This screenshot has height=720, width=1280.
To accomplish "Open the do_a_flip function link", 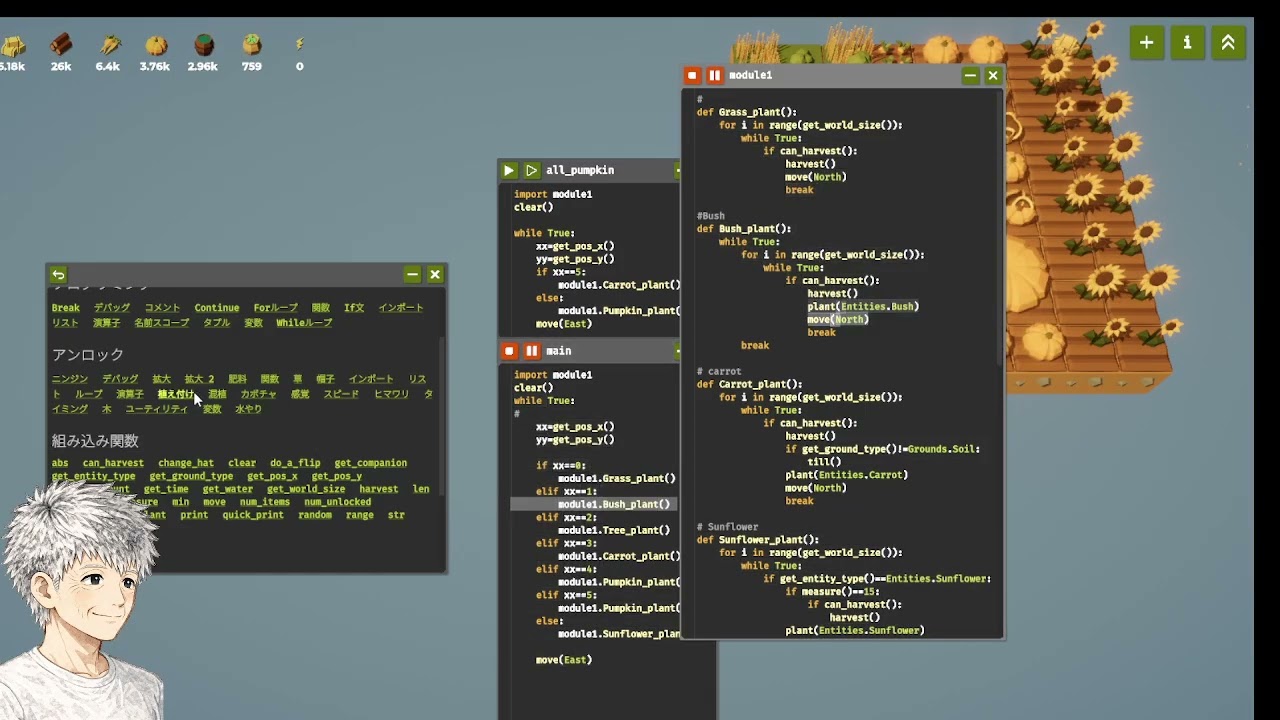I will (x=295, y=463).
